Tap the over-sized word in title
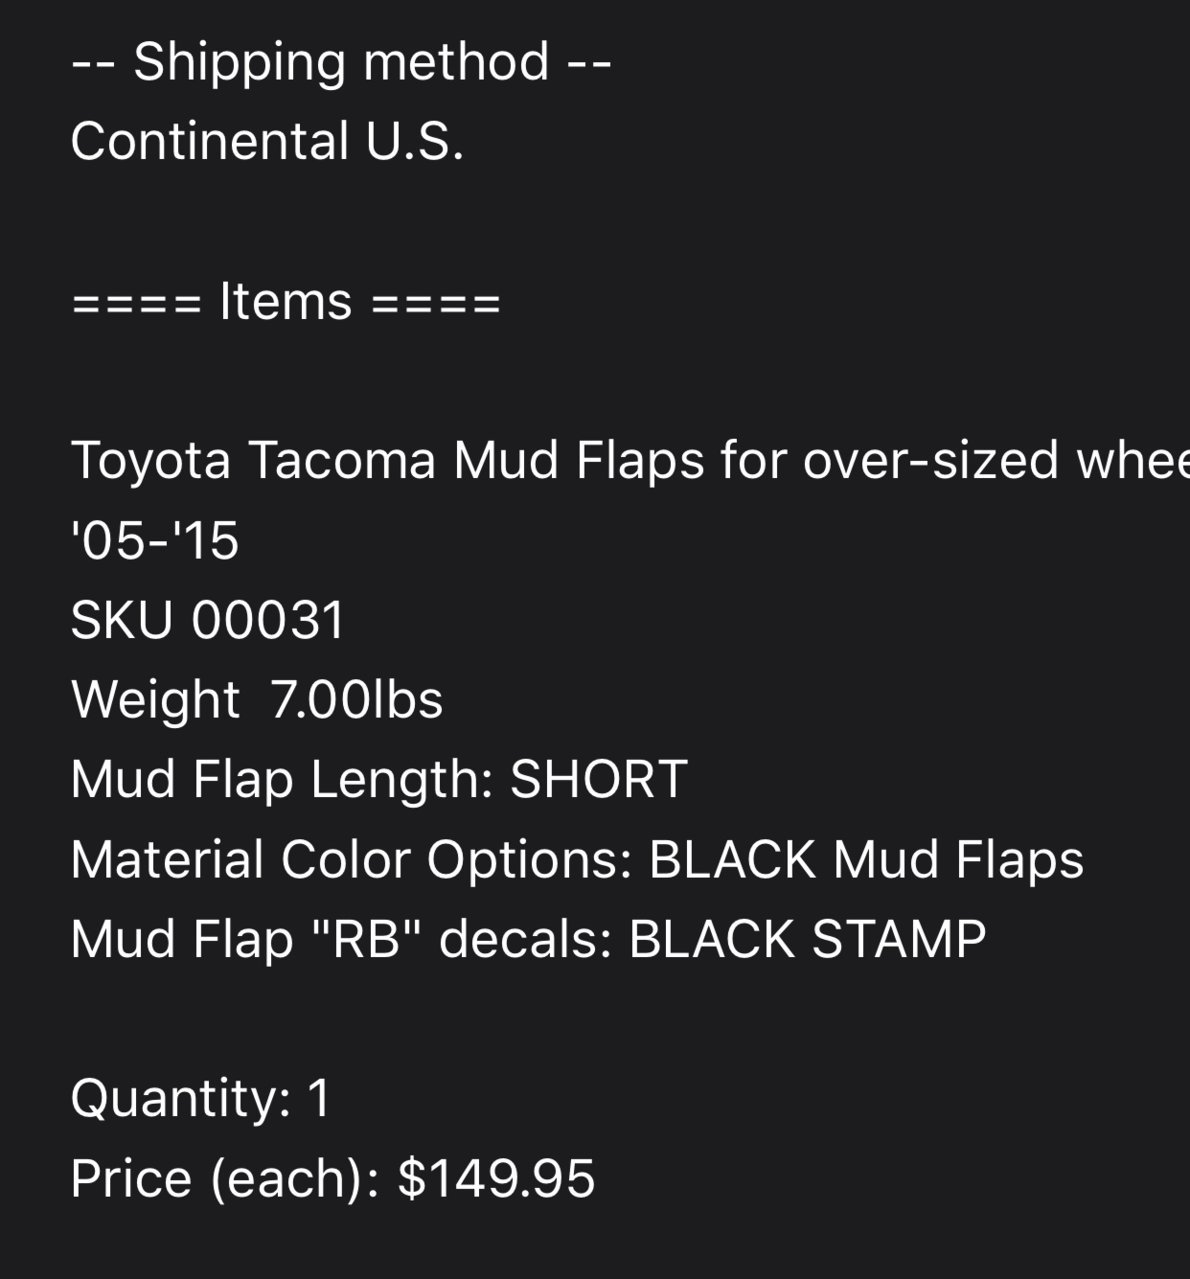The image size is (1190, 1279). pyautogui.click(x=931, y=461)
